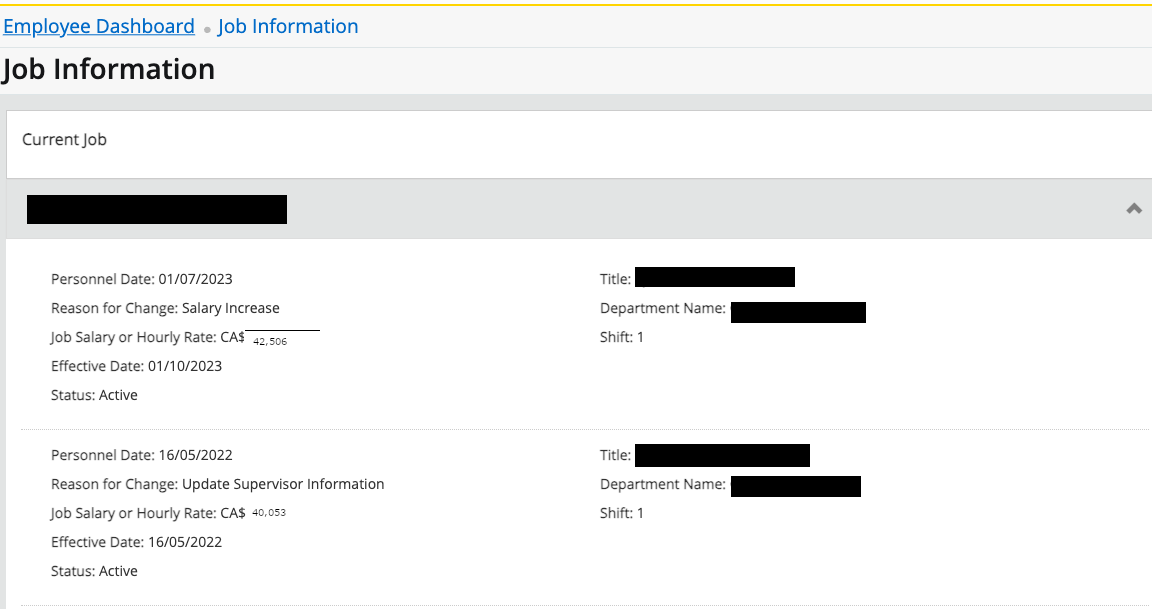1152x609 pixels.
Task: Click the breadcrumb separator dot
Action: click(207, 29)
